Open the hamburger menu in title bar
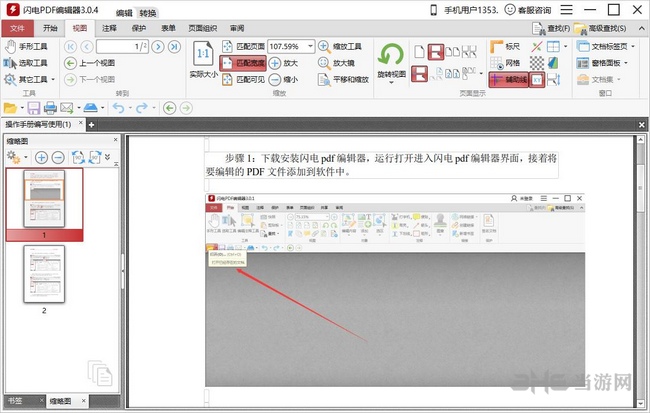 (x=566, y=10)
